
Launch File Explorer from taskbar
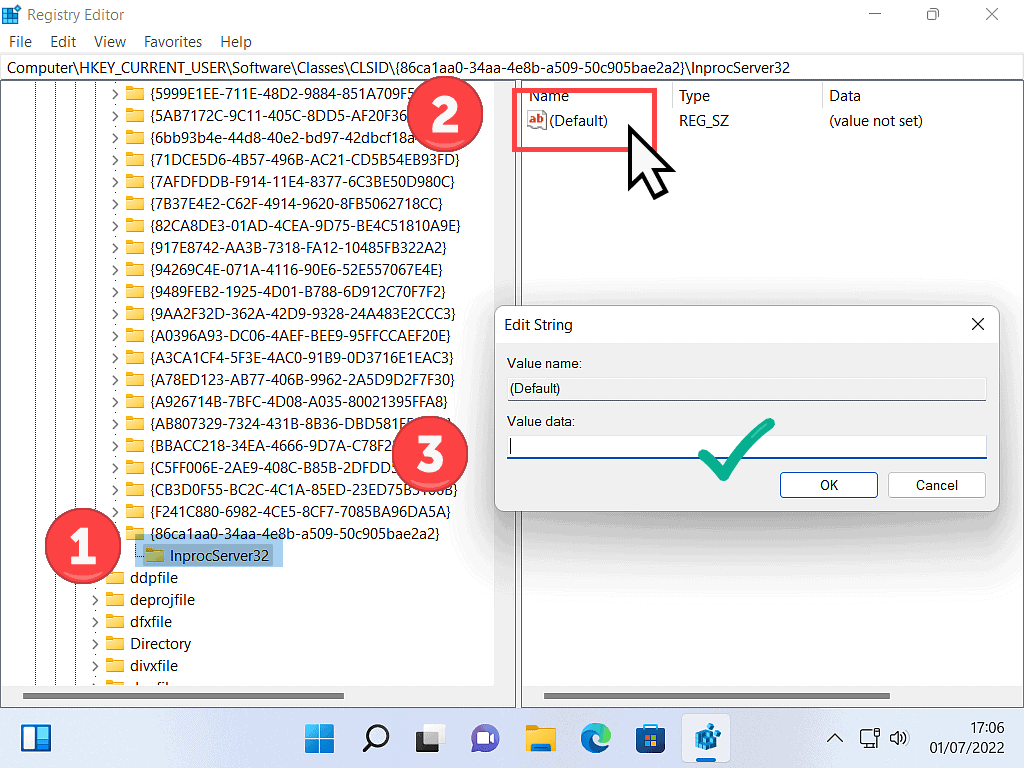pos(541,739)
